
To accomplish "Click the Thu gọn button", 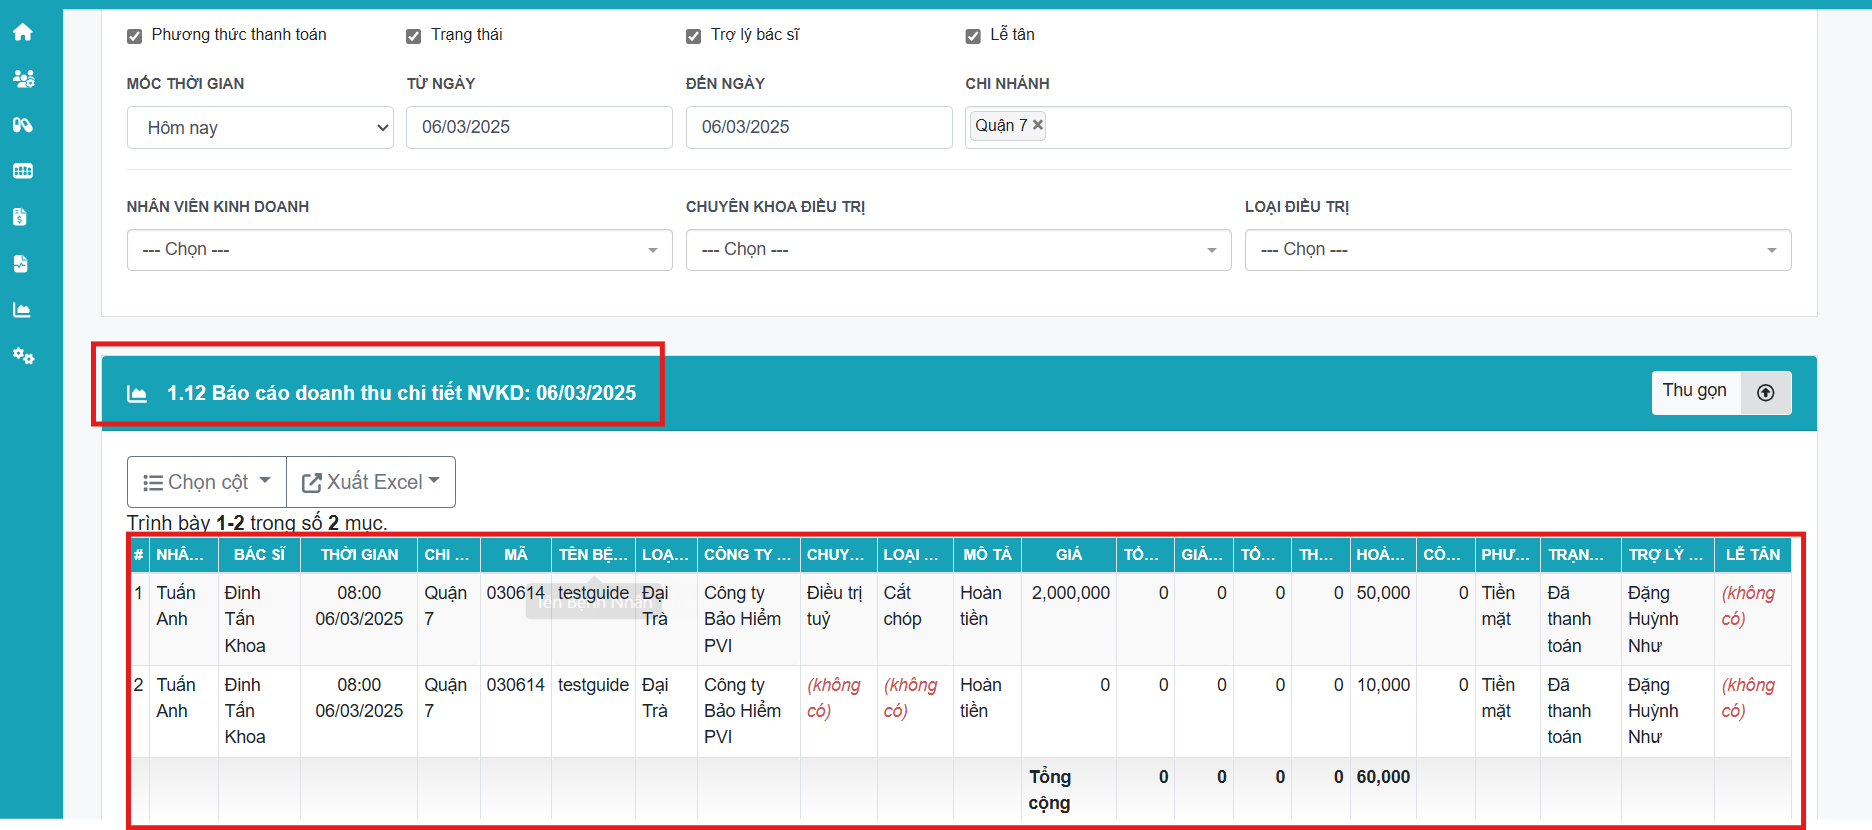I will click(1720, 392).
